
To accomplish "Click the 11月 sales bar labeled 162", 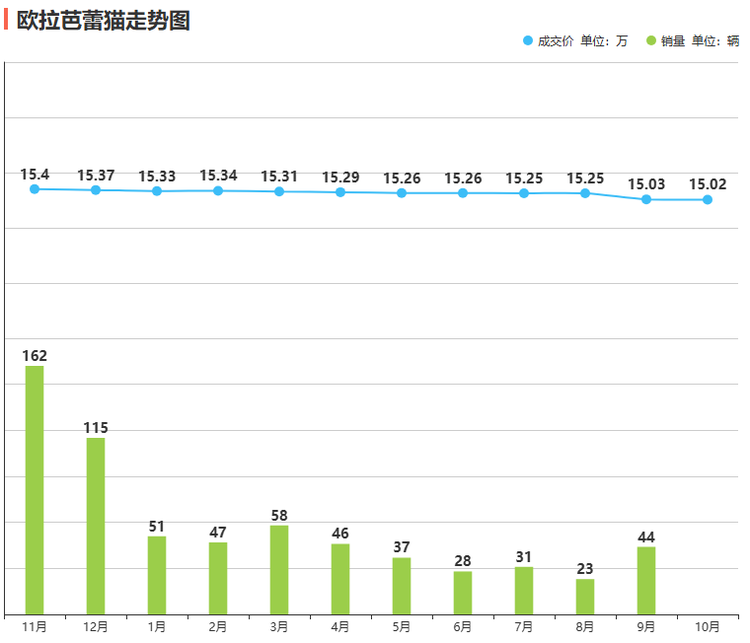I will [x=34, y=490].
